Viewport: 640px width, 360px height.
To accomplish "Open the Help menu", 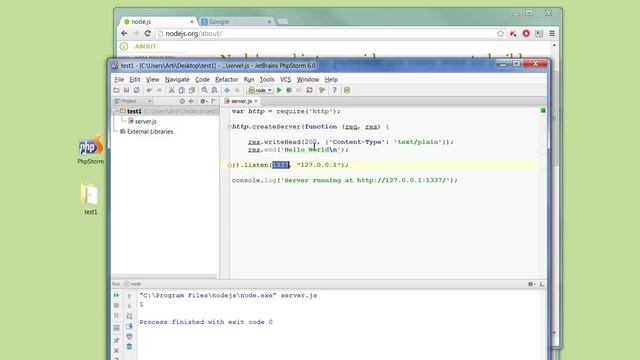I will click(x=331, y=80).
